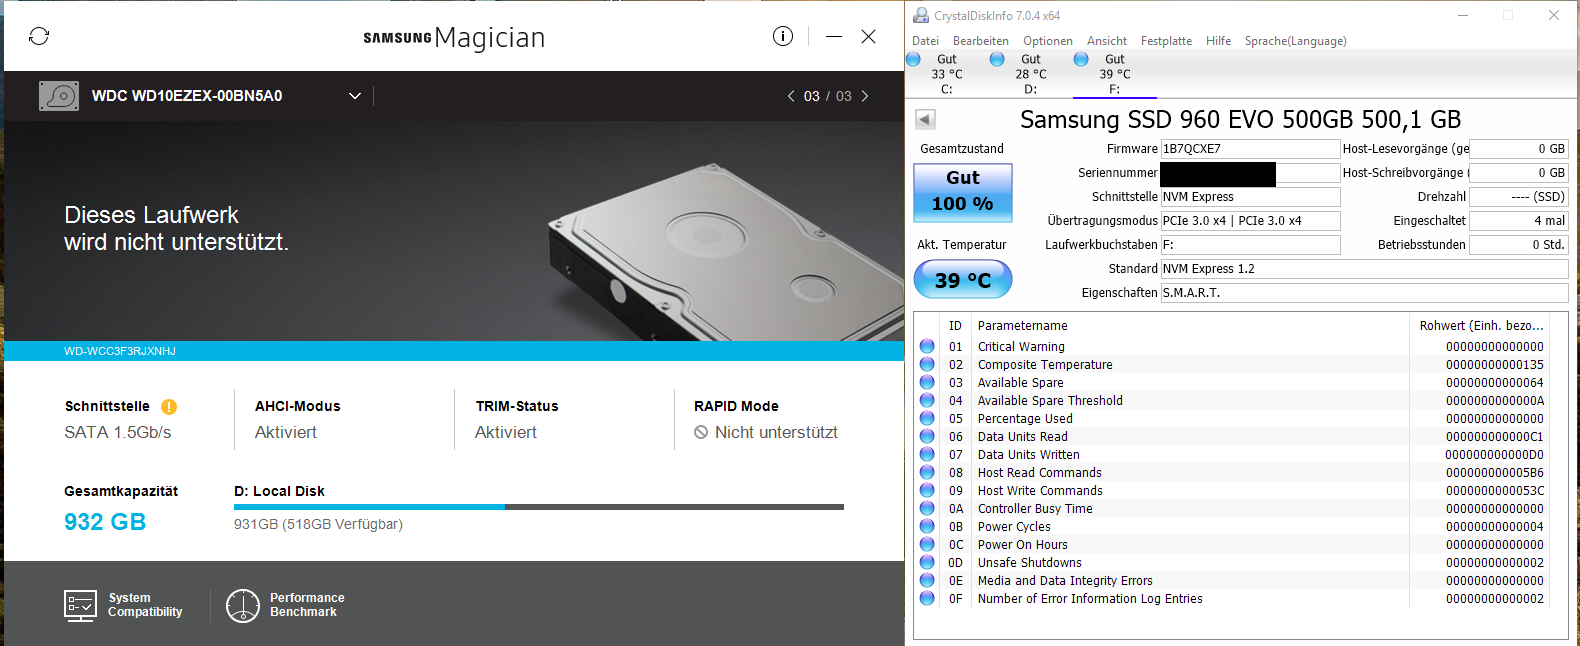Click the CrystalDiskInfo app icon in title bar

pos(921,15)
